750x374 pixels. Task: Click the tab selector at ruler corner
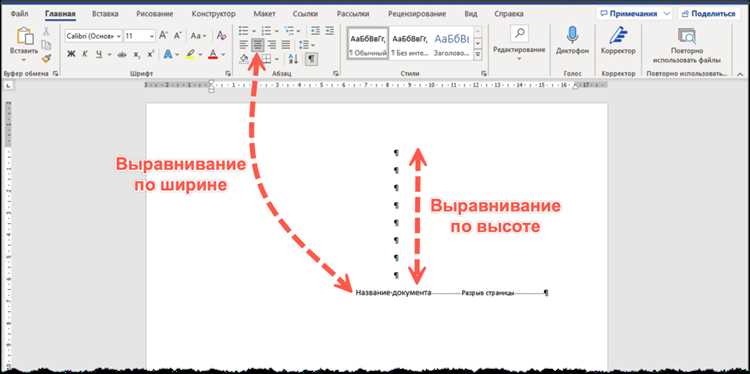tap(10, 86)
